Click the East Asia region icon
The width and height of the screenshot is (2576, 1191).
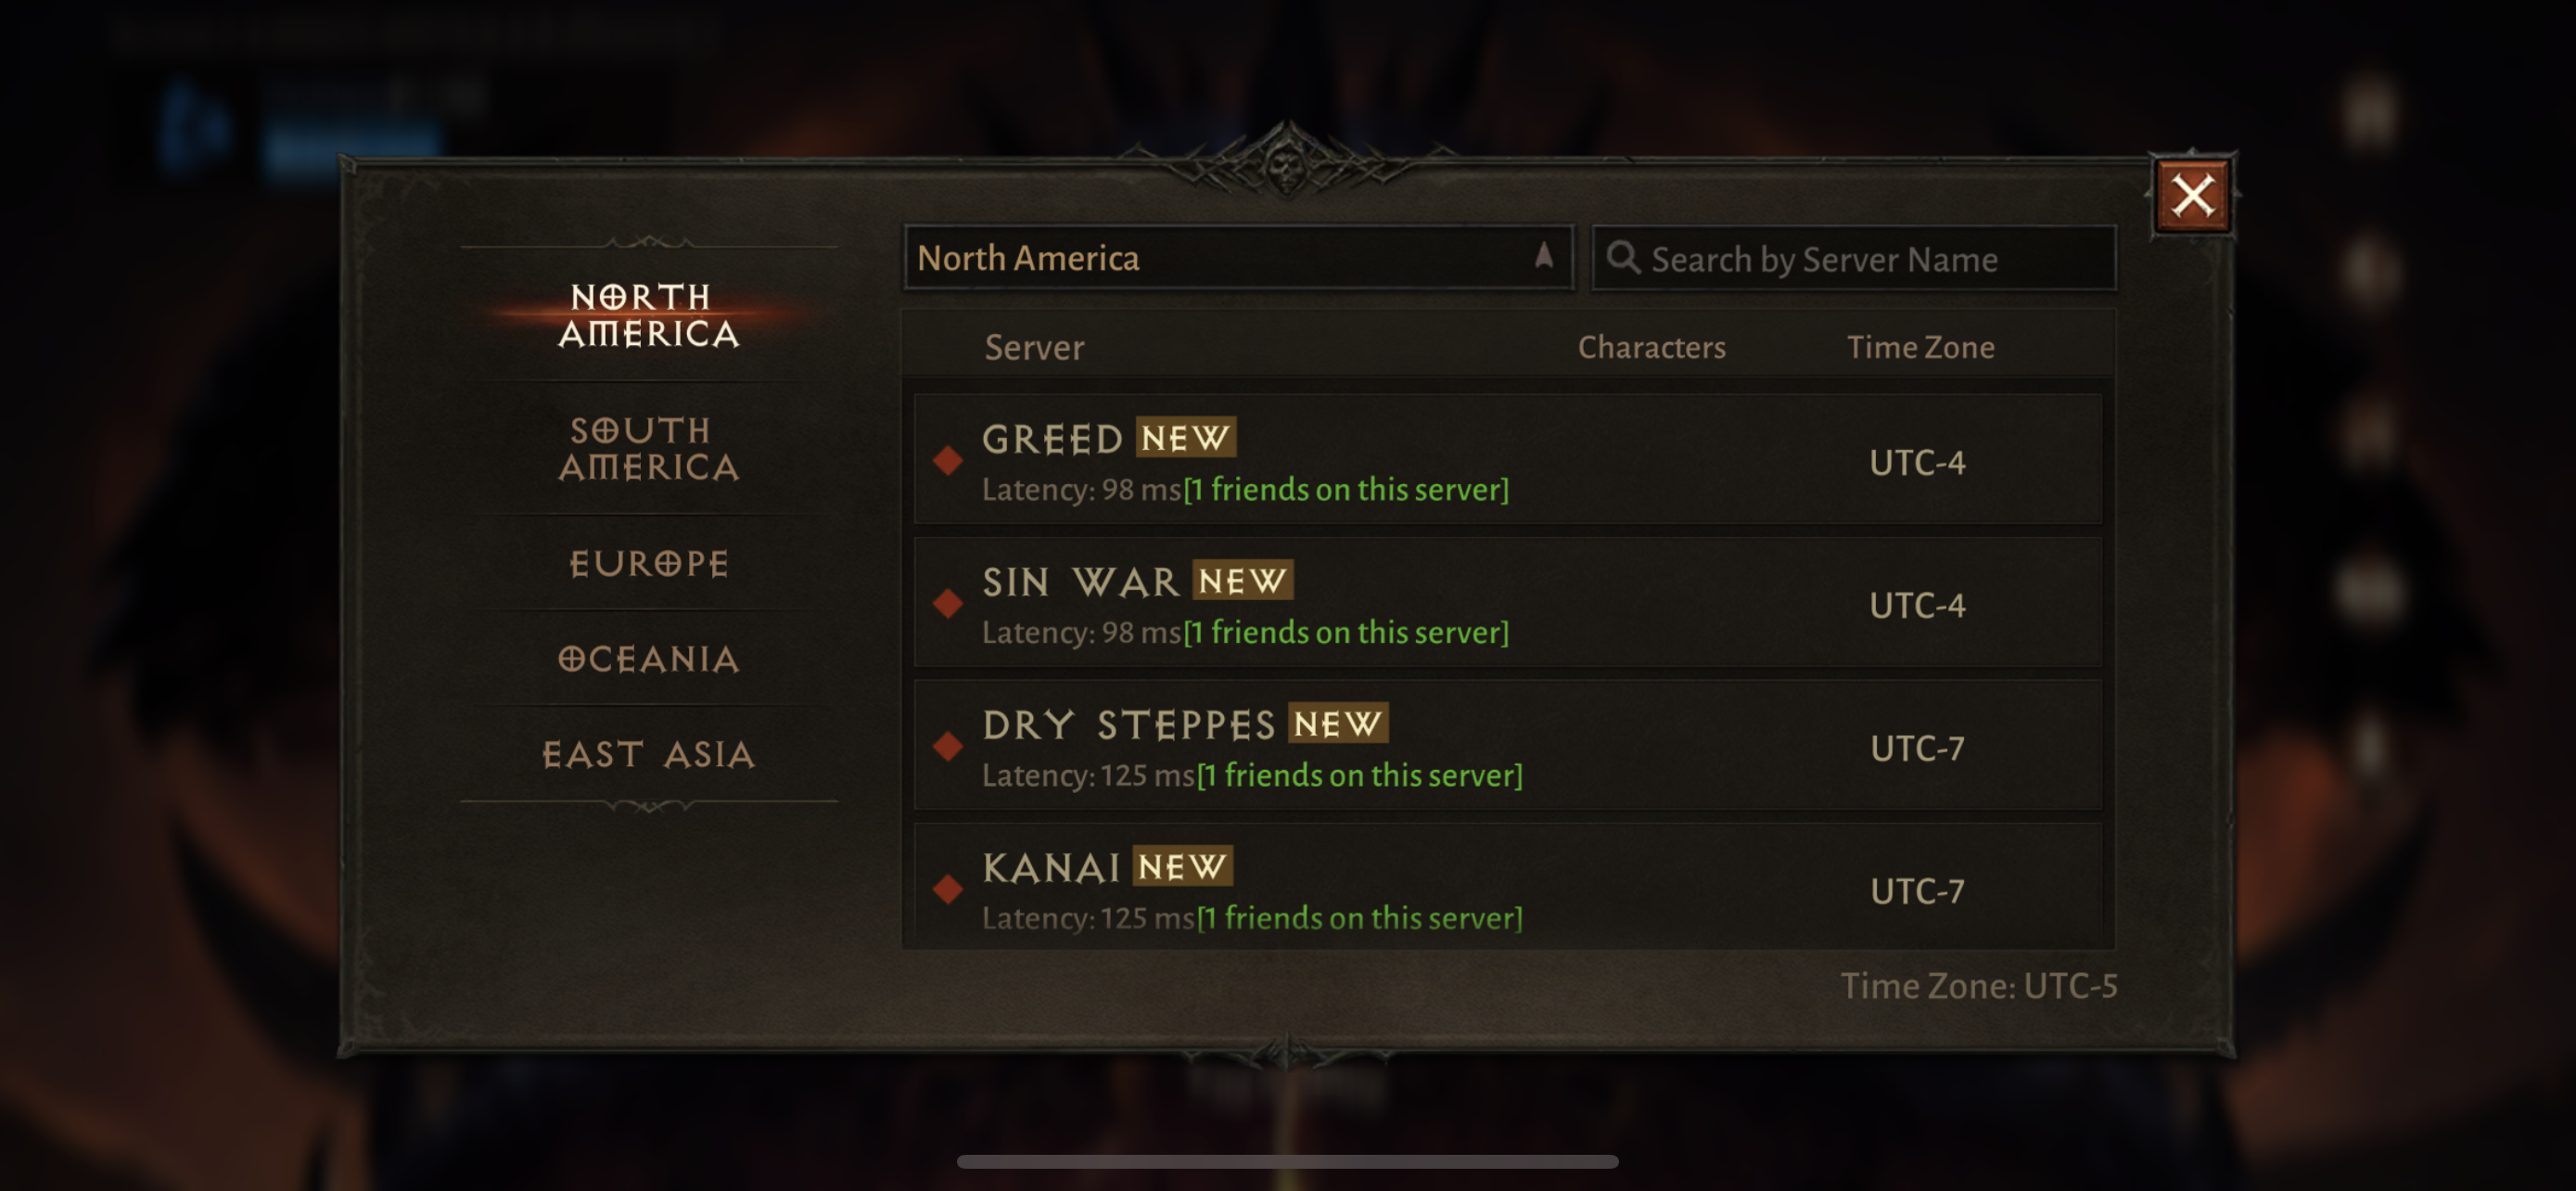[x=645, y=752]
